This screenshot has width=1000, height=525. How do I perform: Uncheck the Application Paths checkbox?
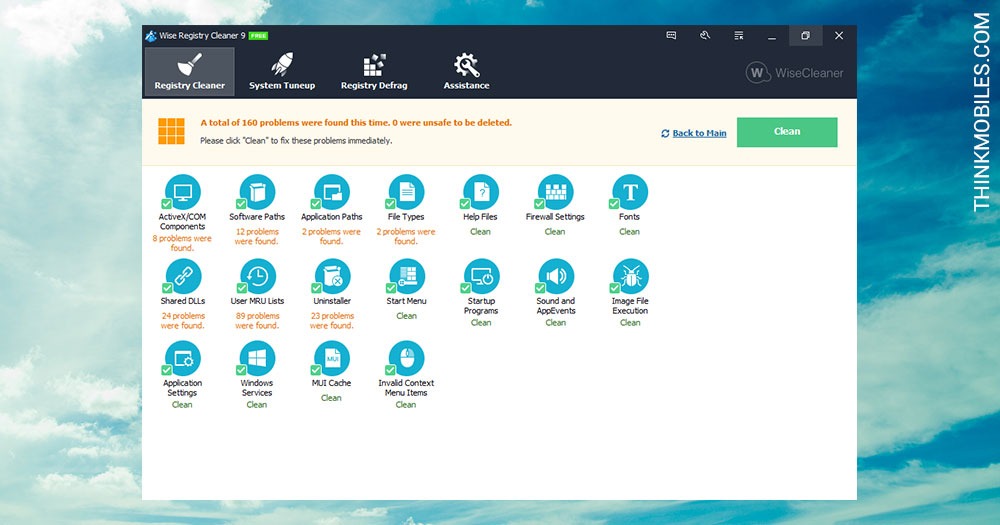pos(316,204)
